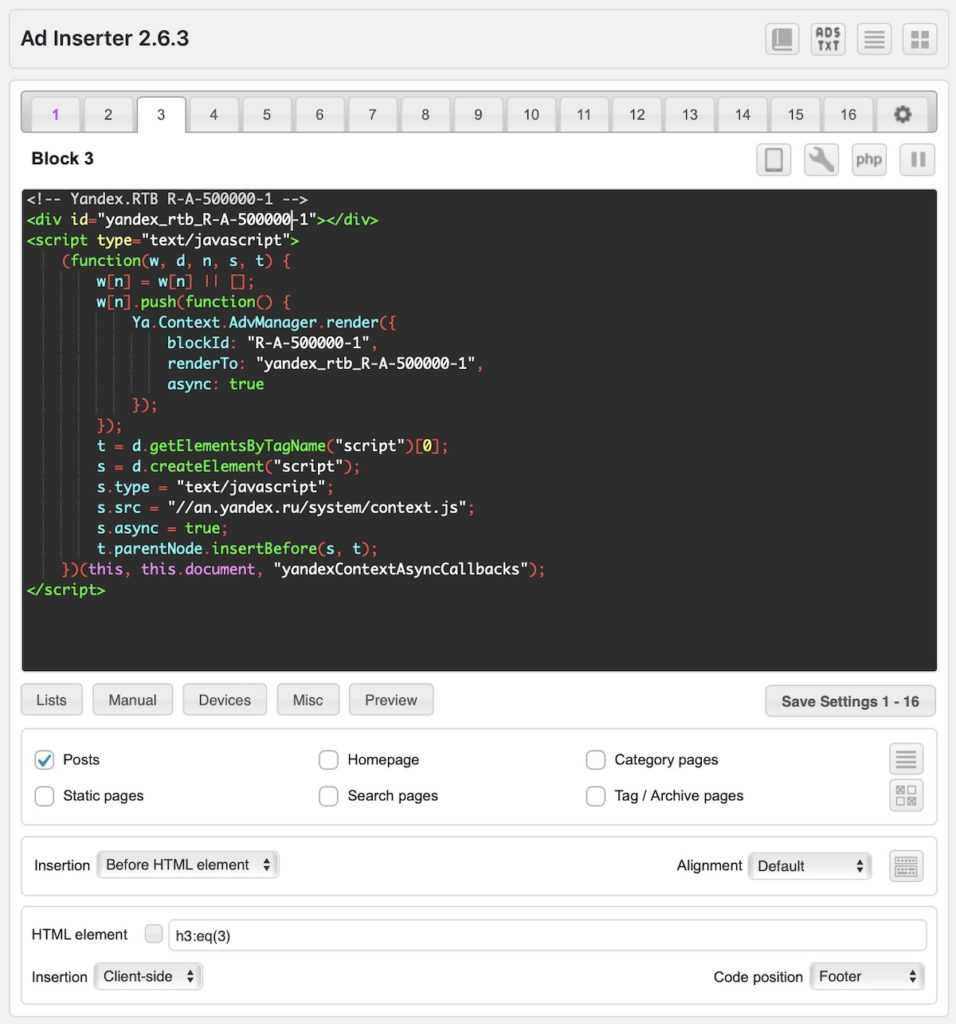Click the HTML element selector field
The width and height of the screenshot is (956, 1024).
[x=547, y=935]
